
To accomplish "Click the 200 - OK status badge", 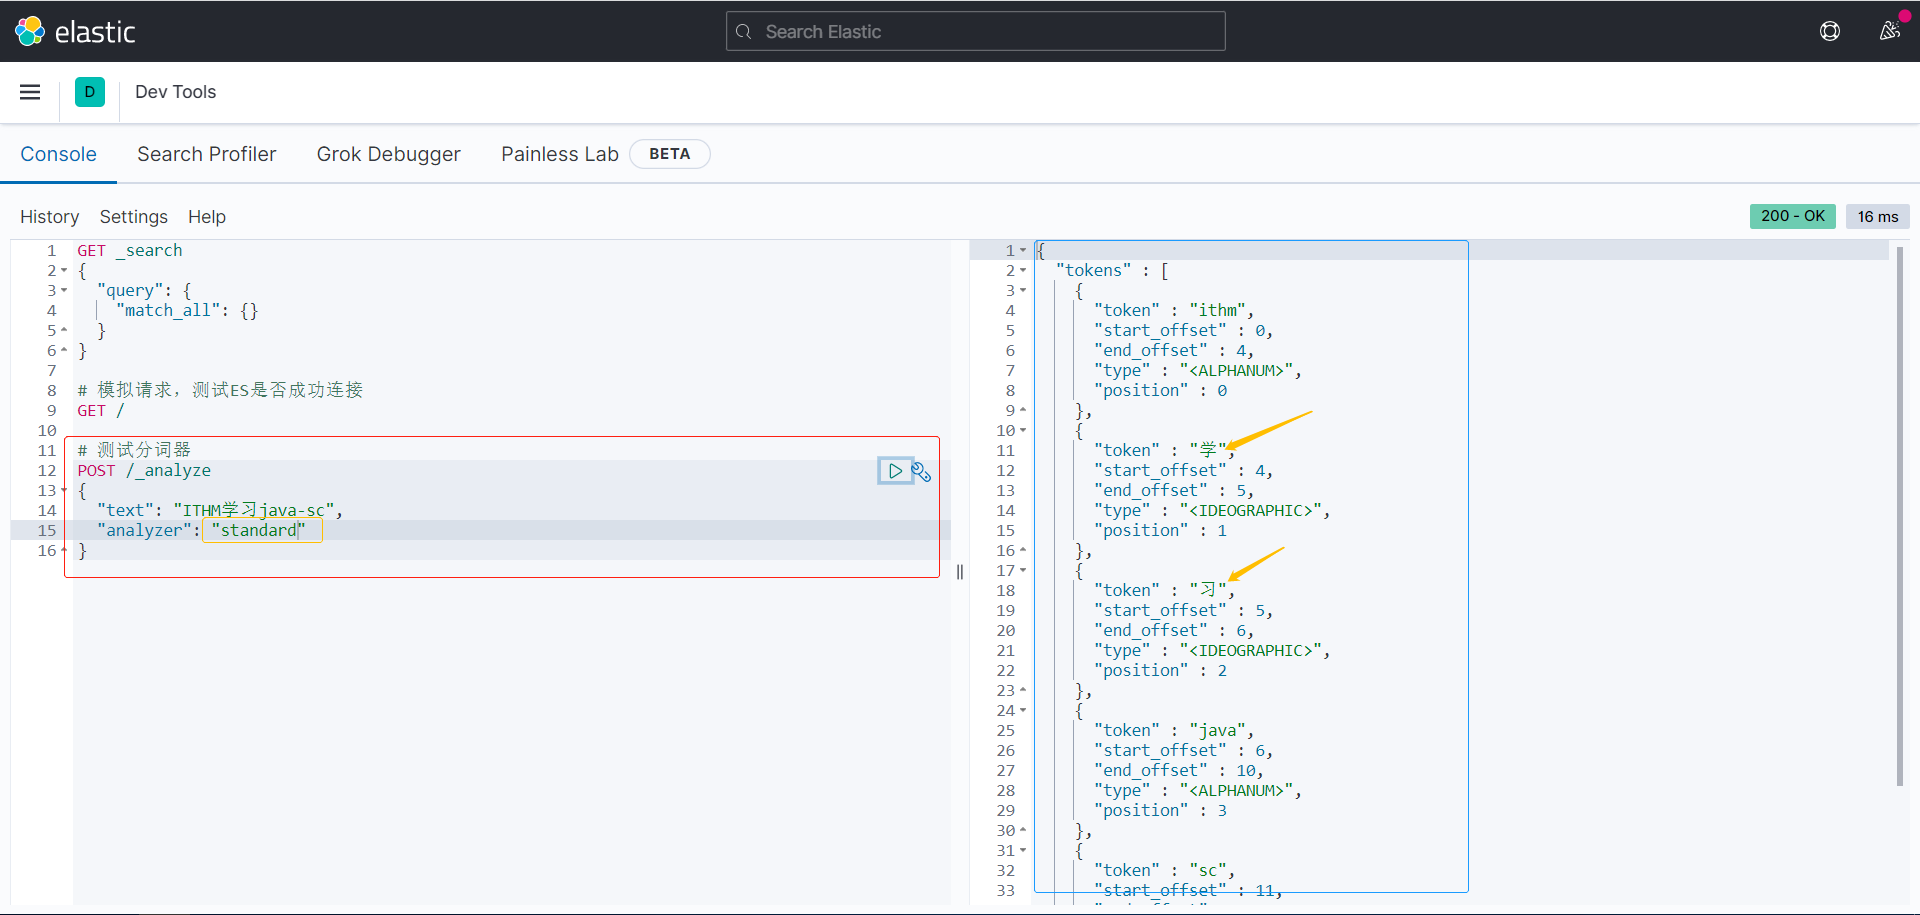I will point(1793,216).
